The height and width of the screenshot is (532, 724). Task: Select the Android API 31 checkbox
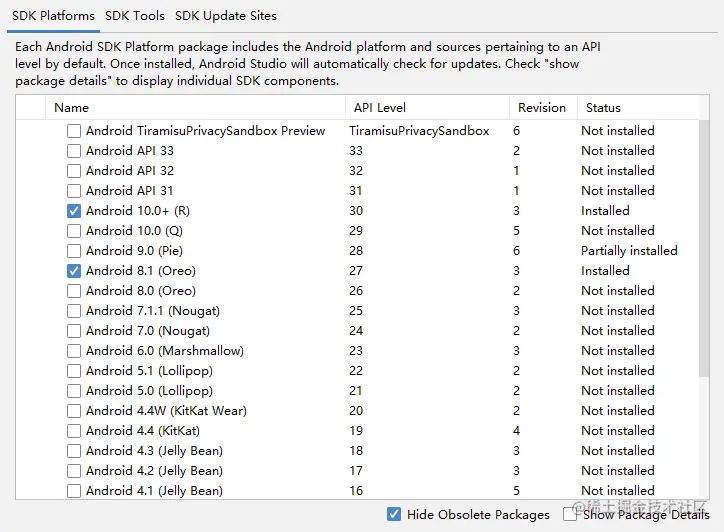coord(74,191)
